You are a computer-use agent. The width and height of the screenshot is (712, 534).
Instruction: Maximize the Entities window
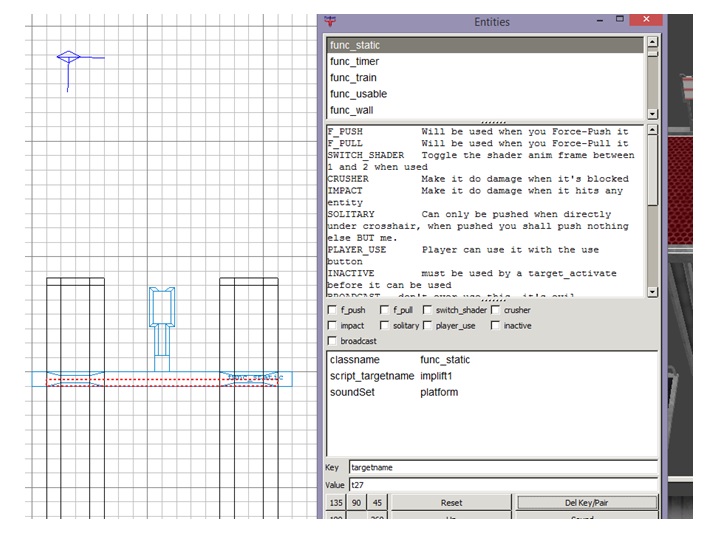tap(620, 19)
